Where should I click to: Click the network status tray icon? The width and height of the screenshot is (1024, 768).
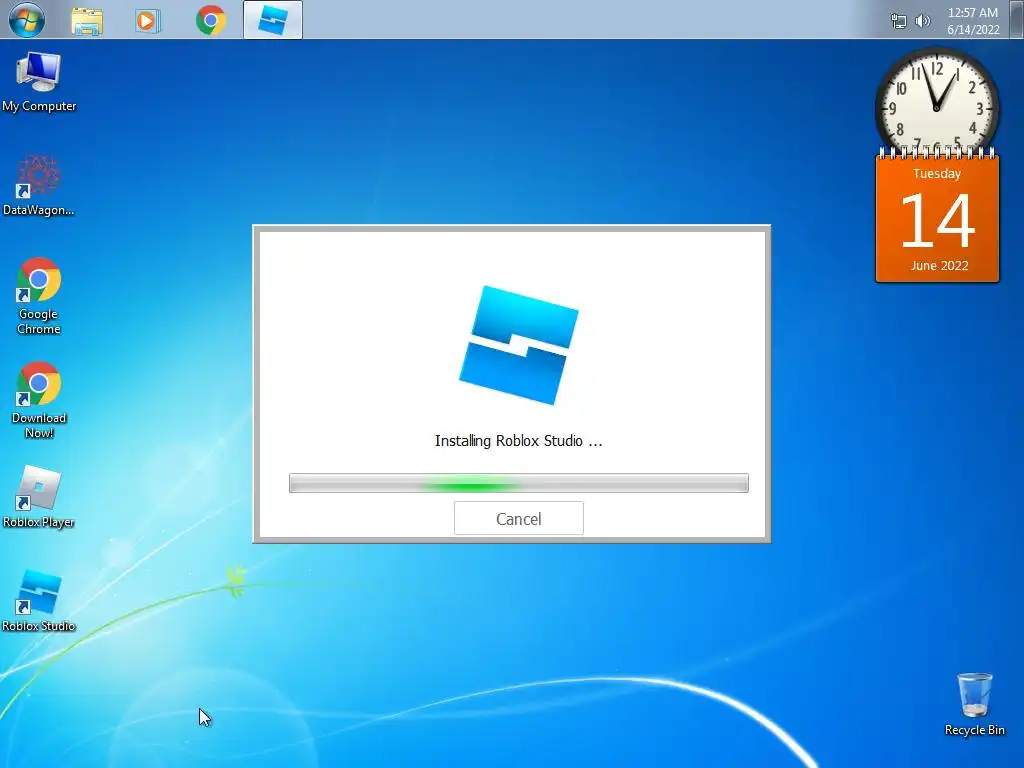pos(899,22)
